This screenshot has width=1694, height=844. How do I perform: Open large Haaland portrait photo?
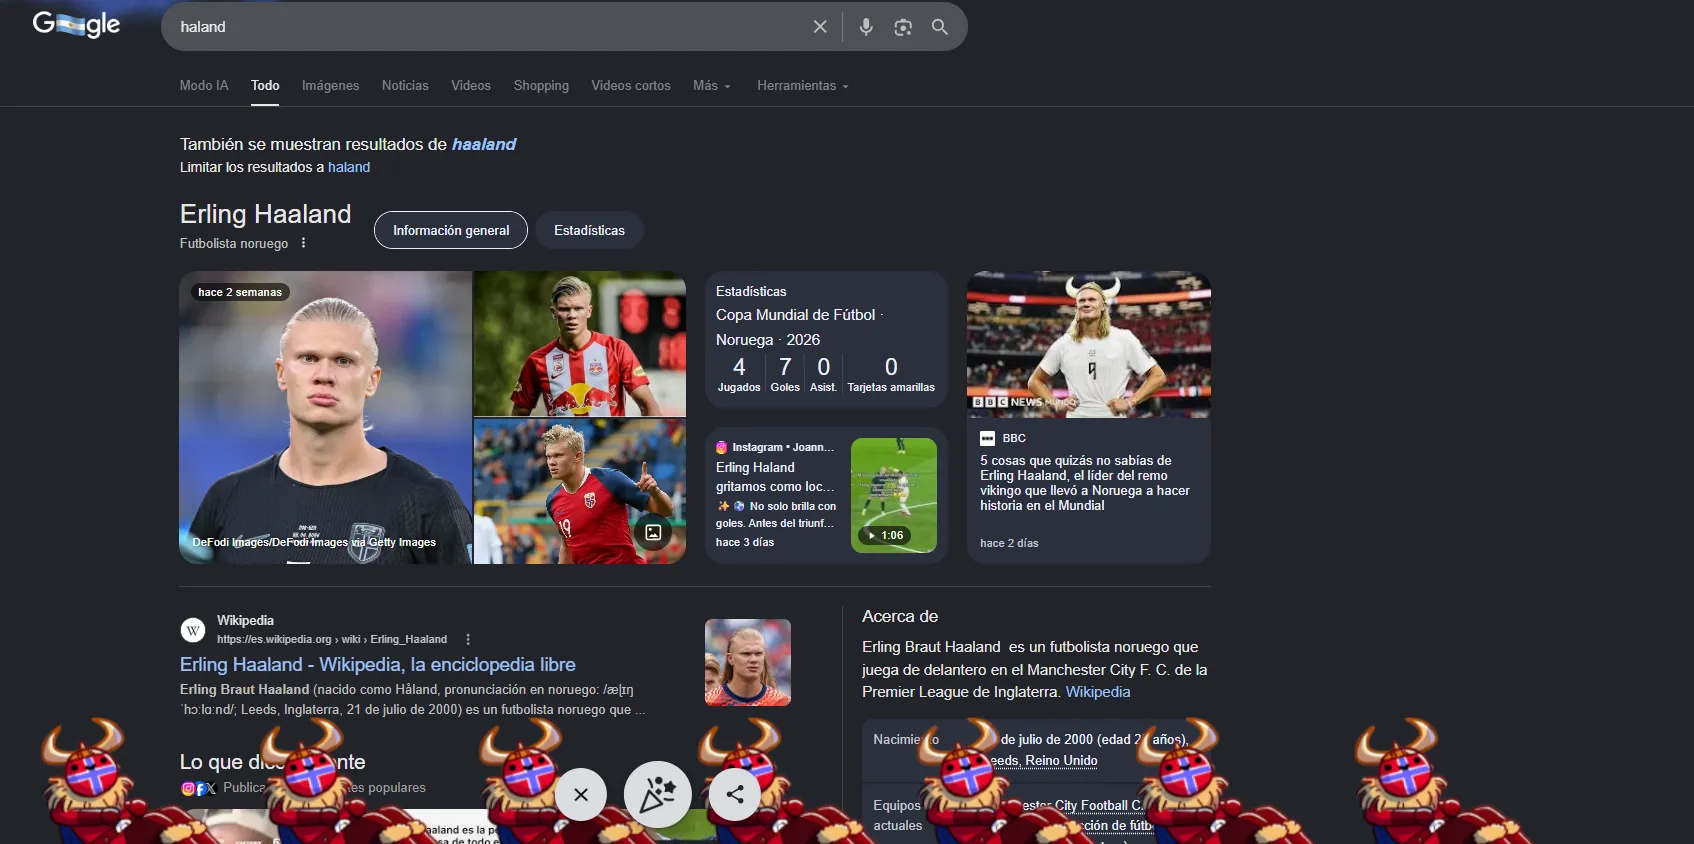pos(325,417)
